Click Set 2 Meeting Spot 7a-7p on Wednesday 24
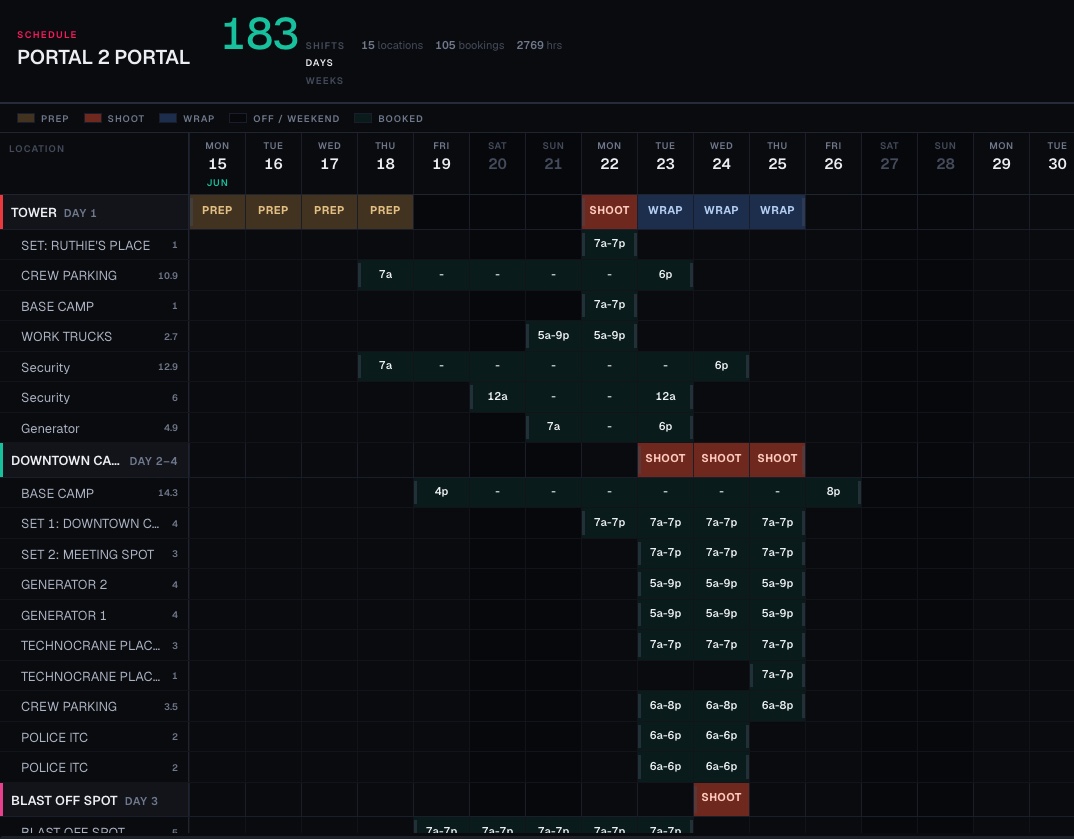This screenshot has height=839, width=1074. click(x=721, y=553)
